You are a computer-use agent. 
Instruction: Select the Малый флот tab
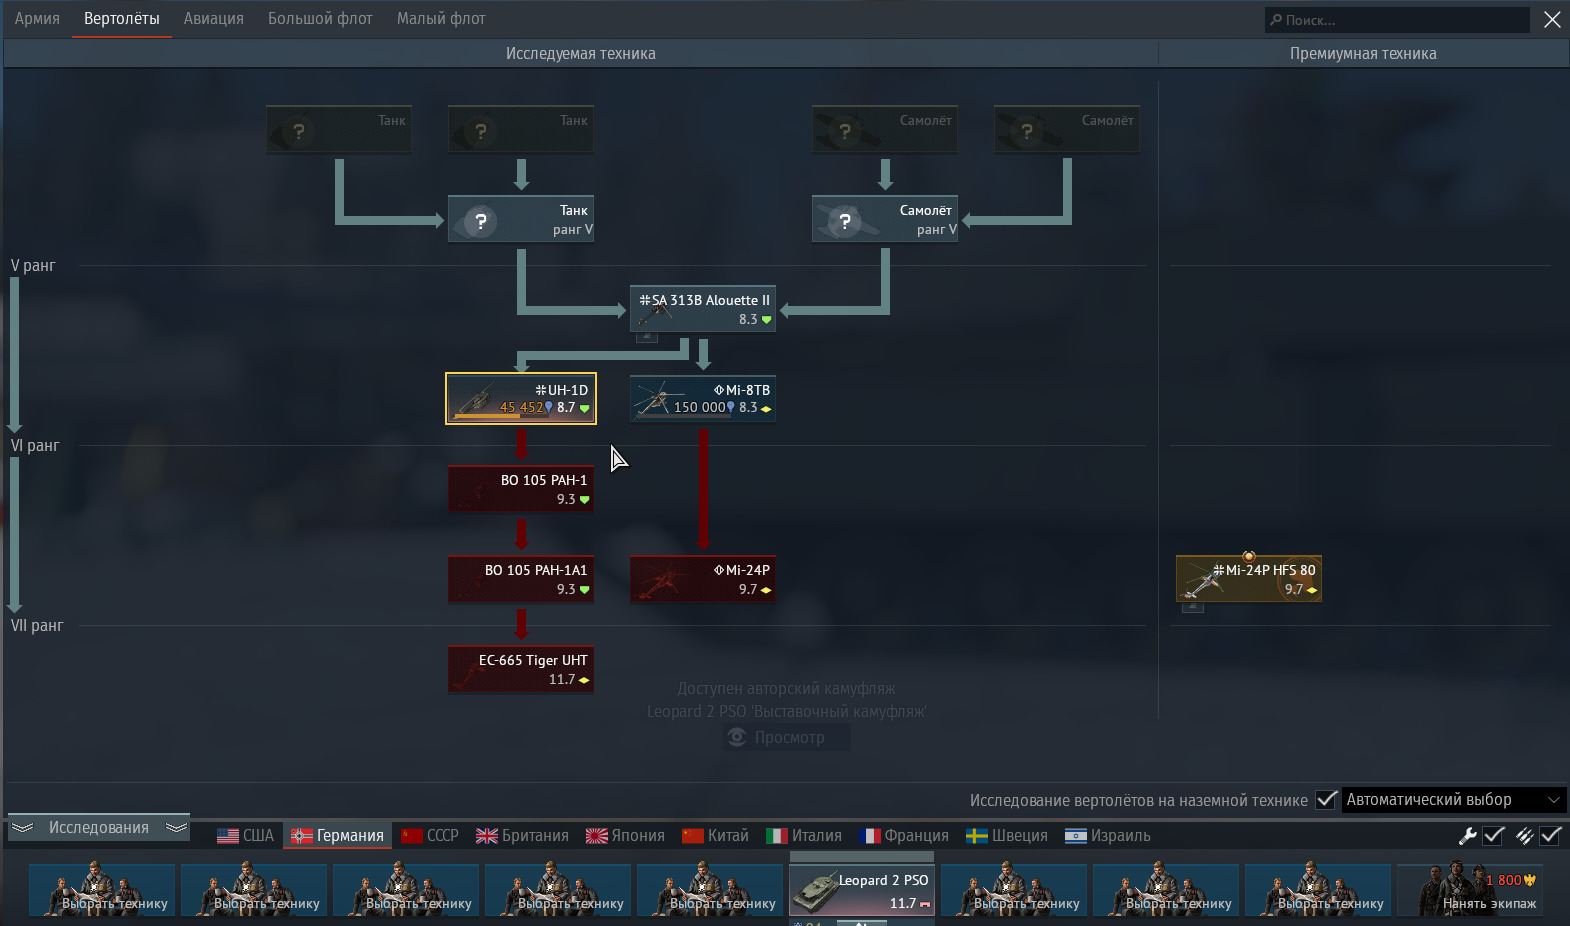point(441,19)
